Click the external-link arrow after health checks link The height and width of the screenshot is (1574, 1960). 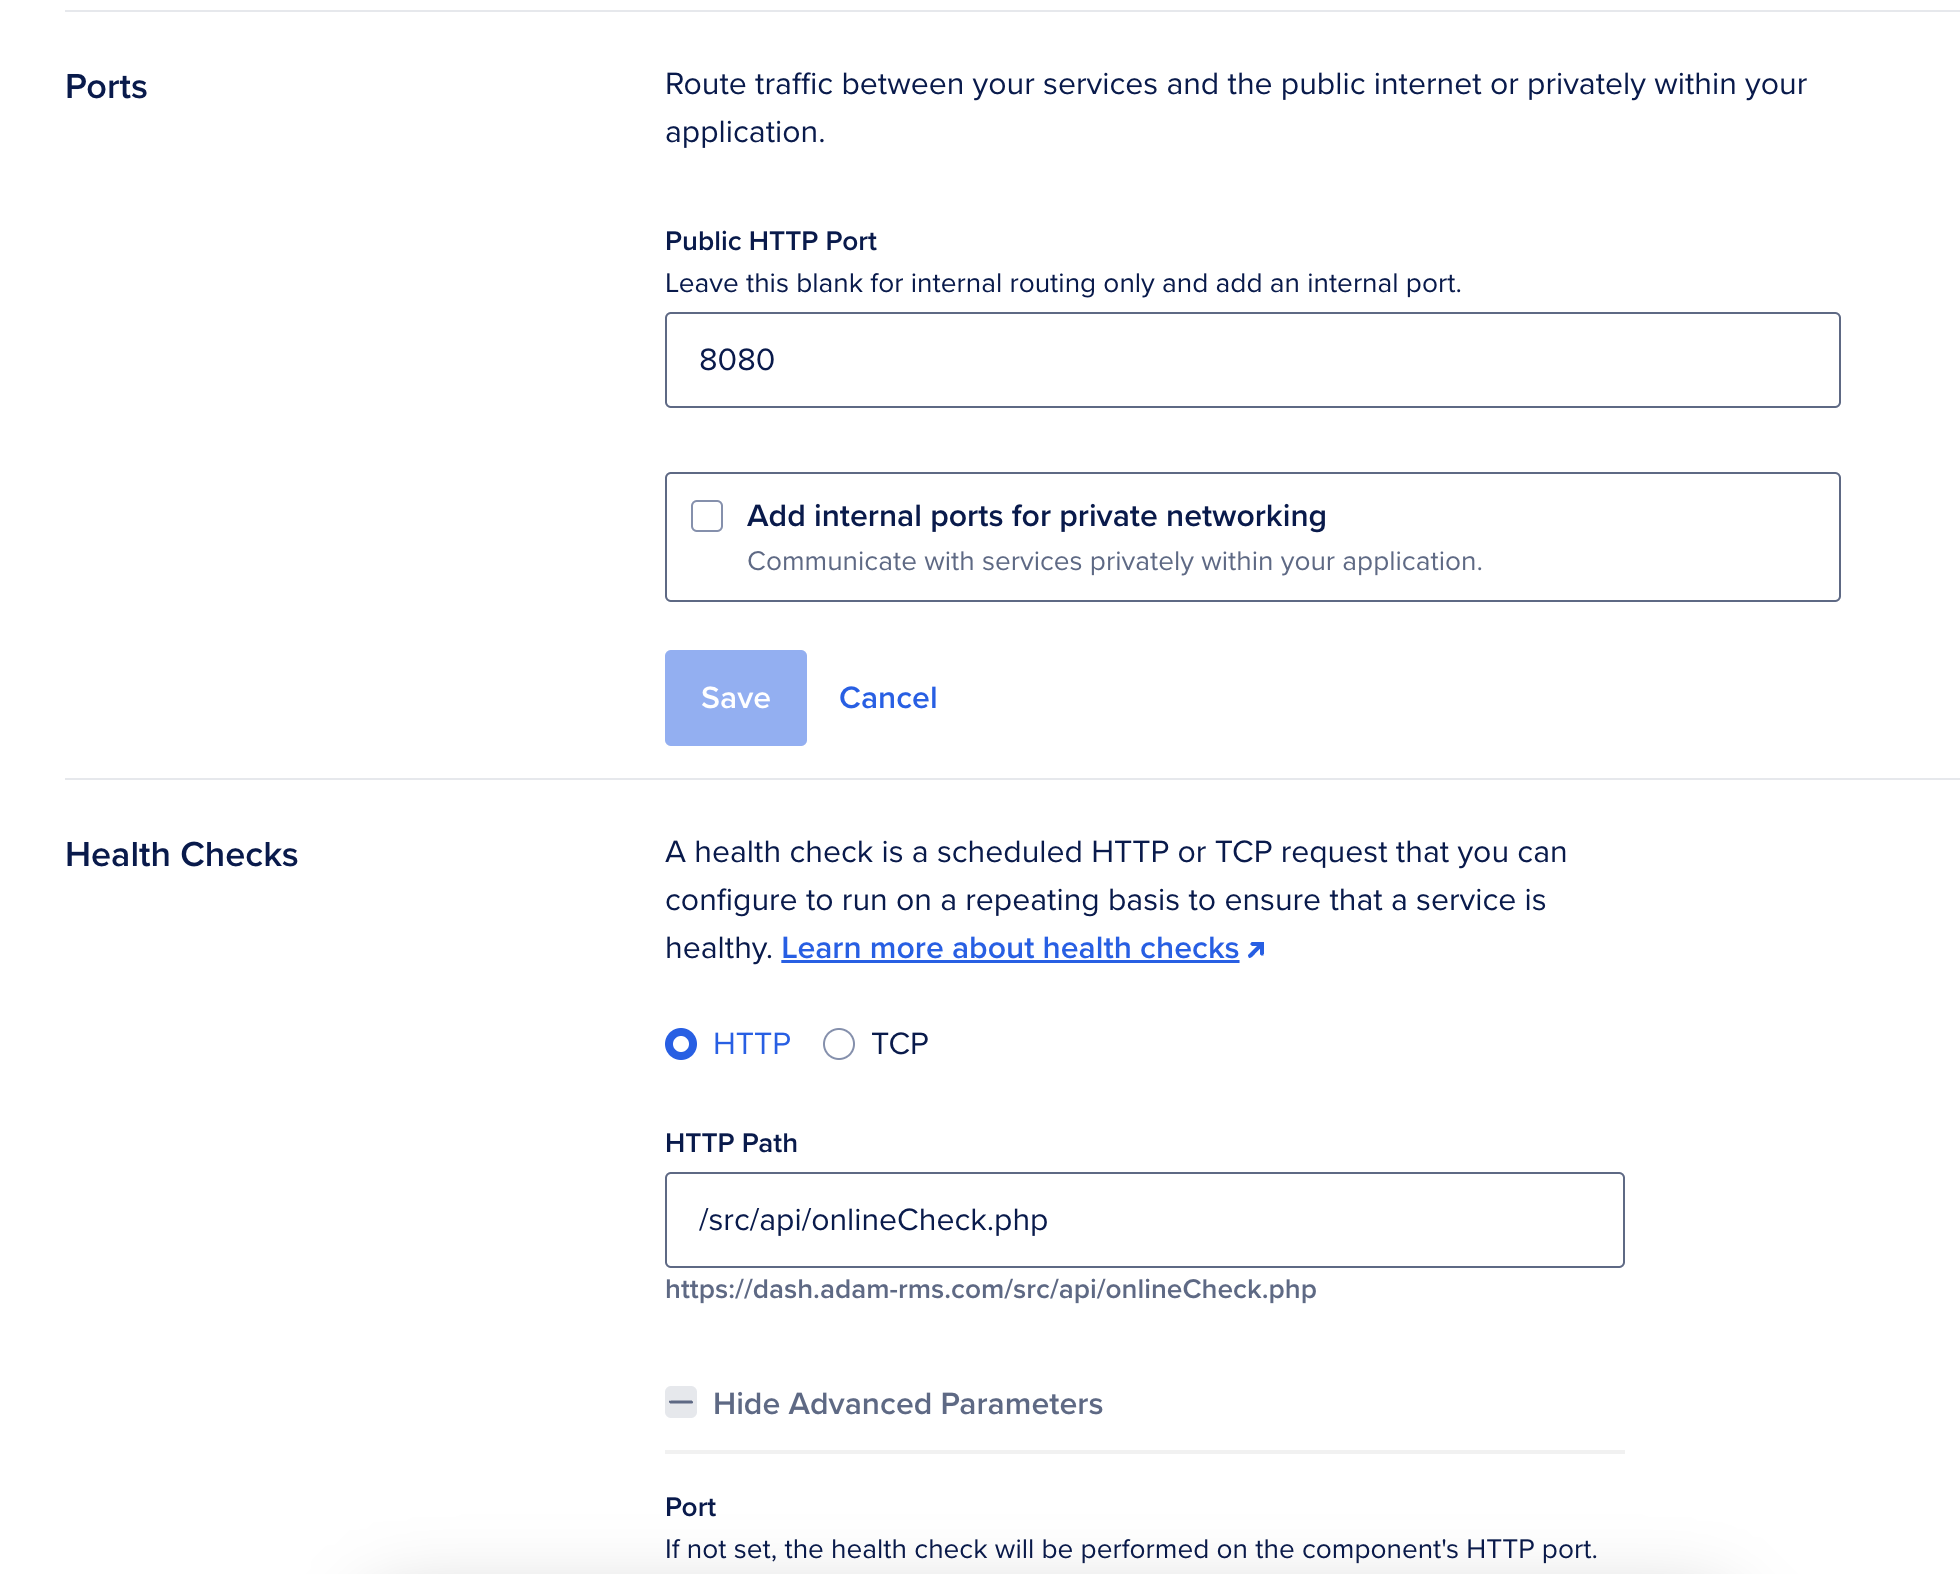coord(1257,949)
